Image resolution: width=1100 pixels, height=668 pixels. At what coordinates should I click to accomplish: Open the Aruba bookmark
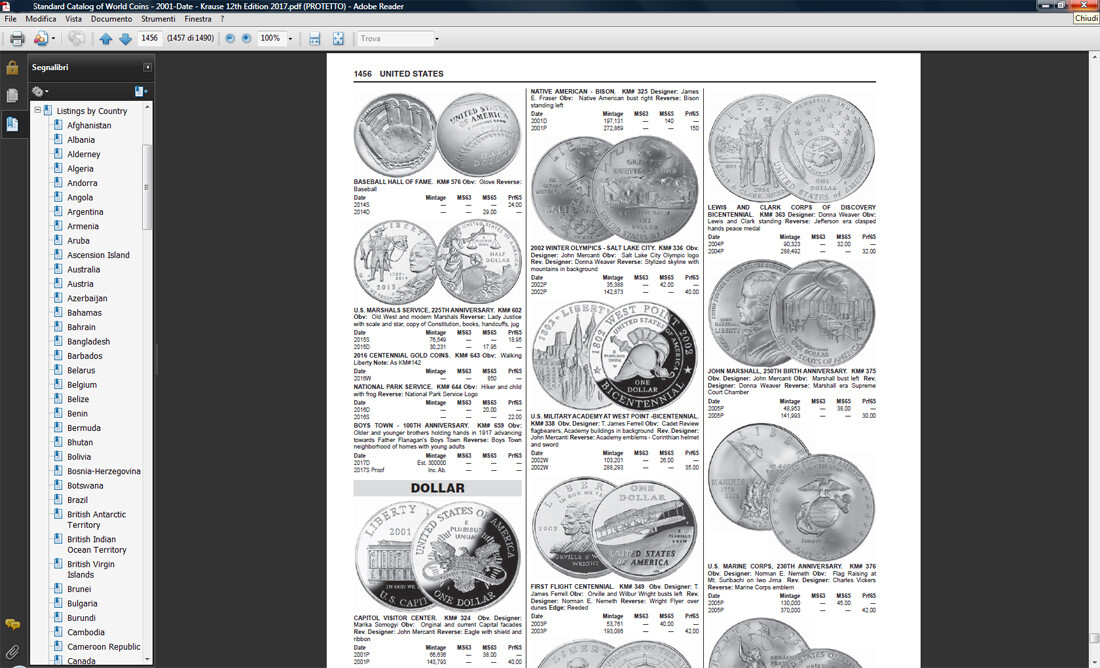tap(78, 241)
